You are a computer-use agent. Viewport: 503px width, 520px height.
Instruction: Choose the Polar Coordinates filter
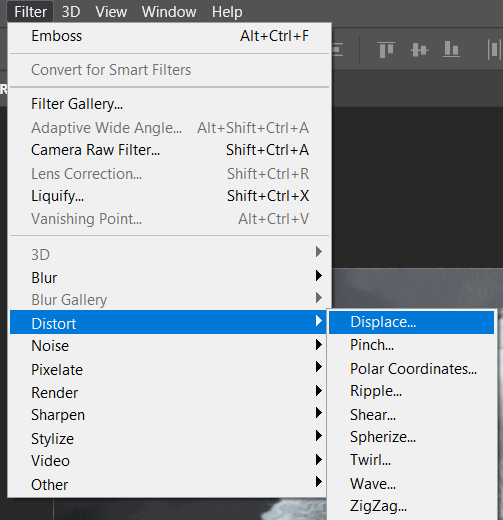click(413, 369)
